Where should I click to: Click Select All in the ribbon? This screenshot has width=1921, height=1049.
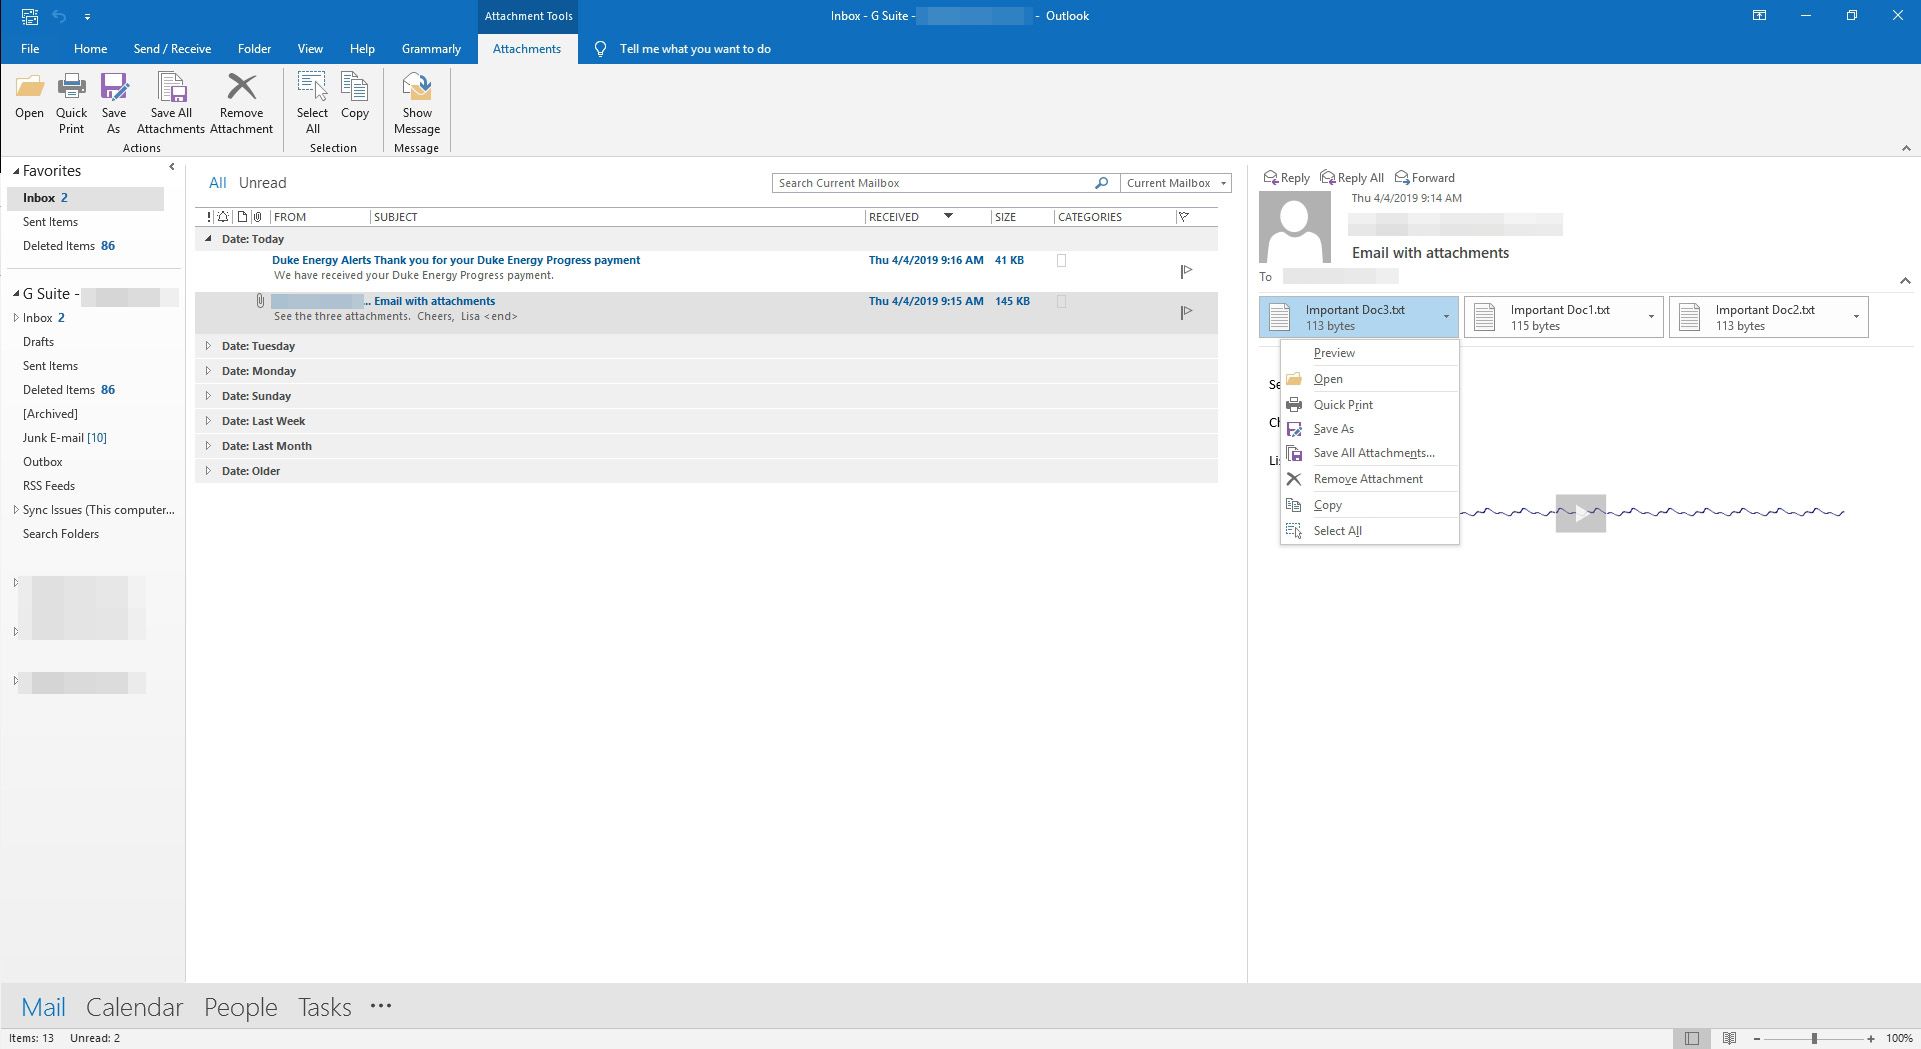click(x=312, y=103)
